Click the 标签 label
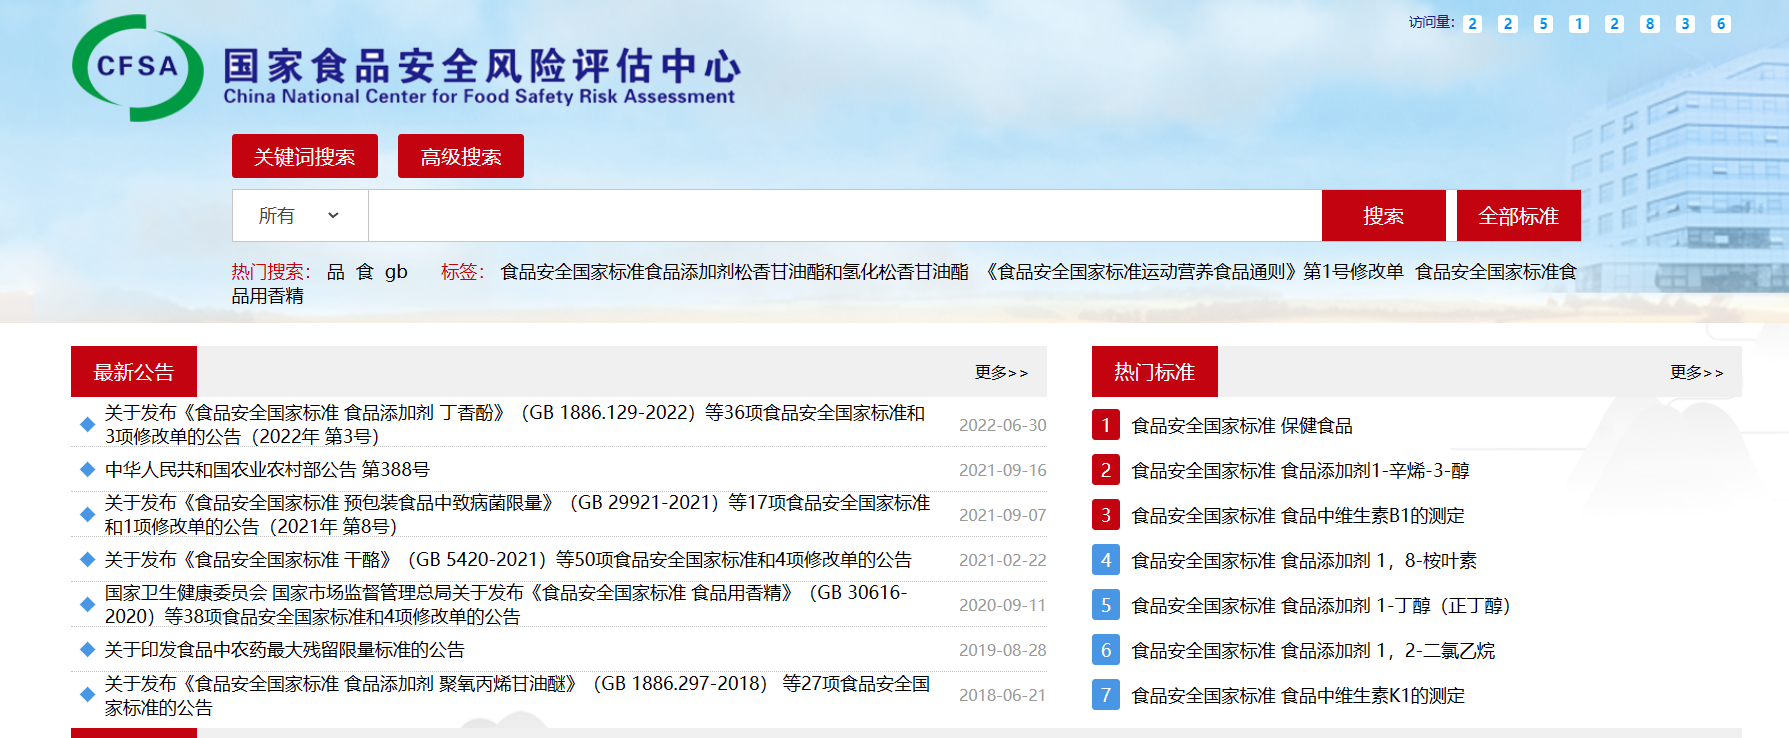The image size is (1789, 738). [462, 272]
